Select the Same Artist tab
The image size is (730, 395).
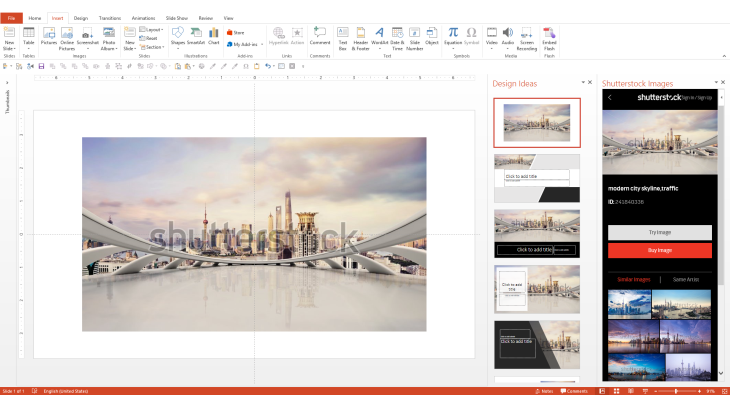point(686,279)
